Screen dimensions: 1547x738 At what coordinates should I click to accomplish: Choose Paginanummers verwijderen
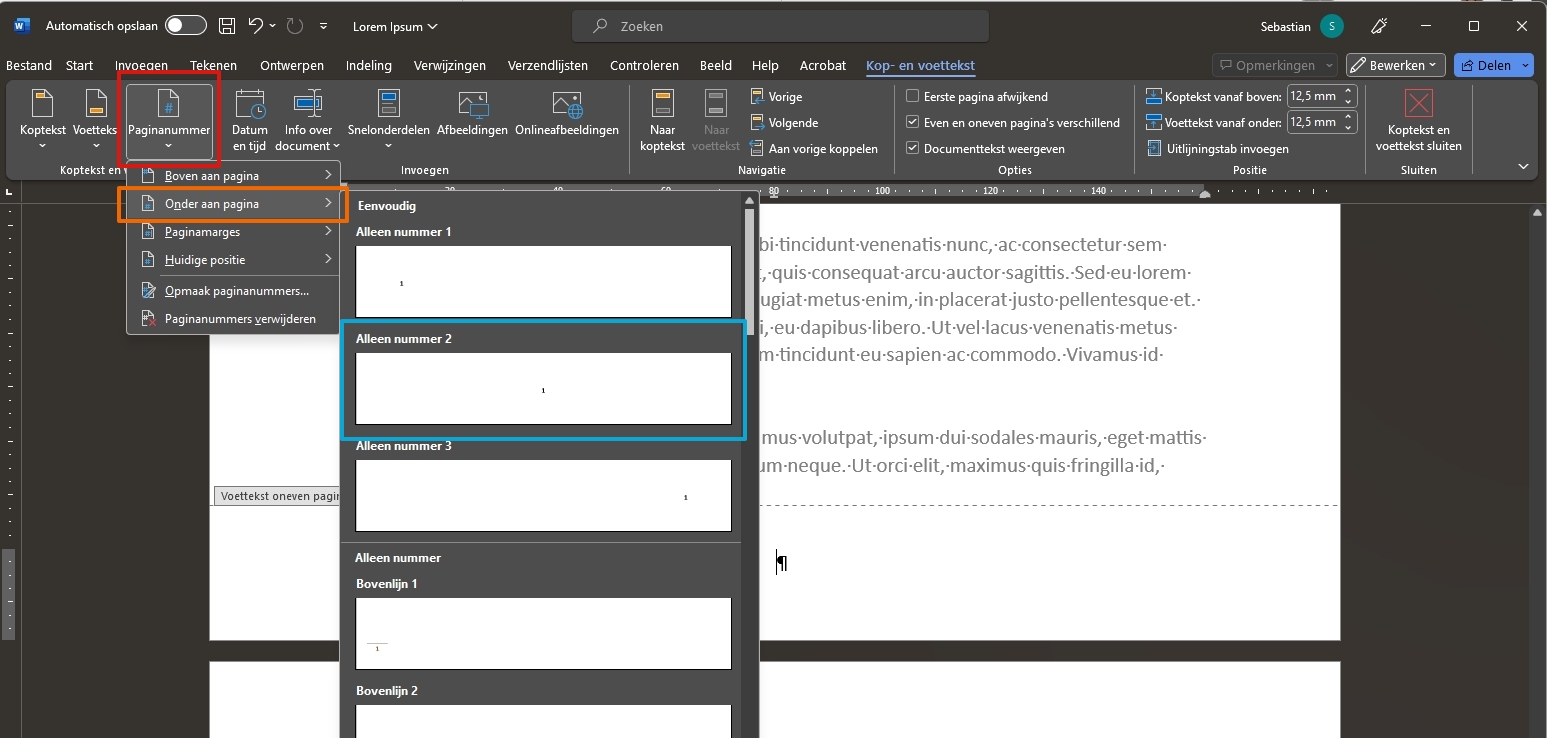(234, 319)
